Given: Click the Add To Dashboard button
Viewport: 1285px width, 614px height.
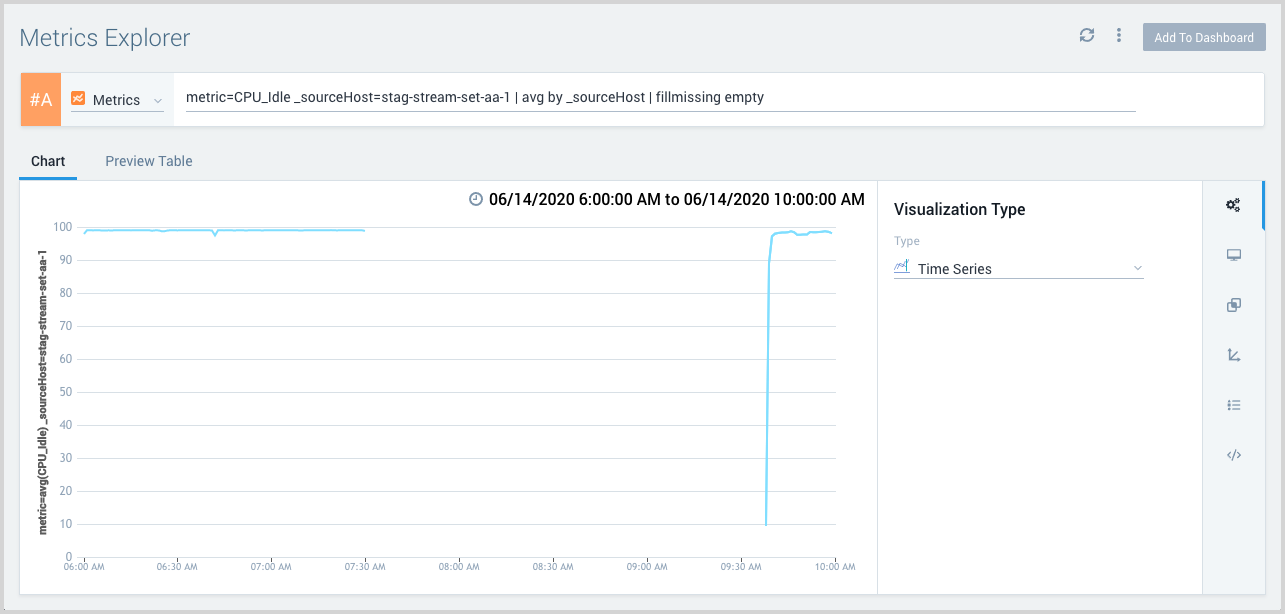Looking at the screenshot, I should coord(1204,38).
